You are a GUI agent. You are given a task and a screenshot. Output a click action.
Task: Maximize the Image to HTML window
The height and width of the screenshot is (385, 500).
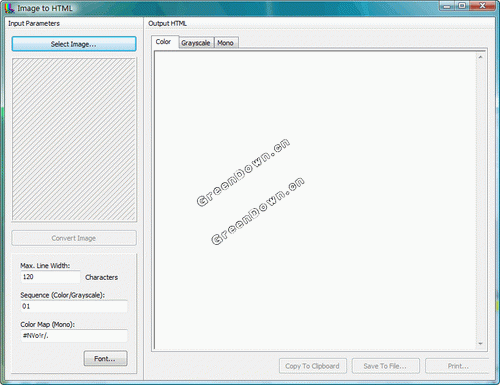462,6
